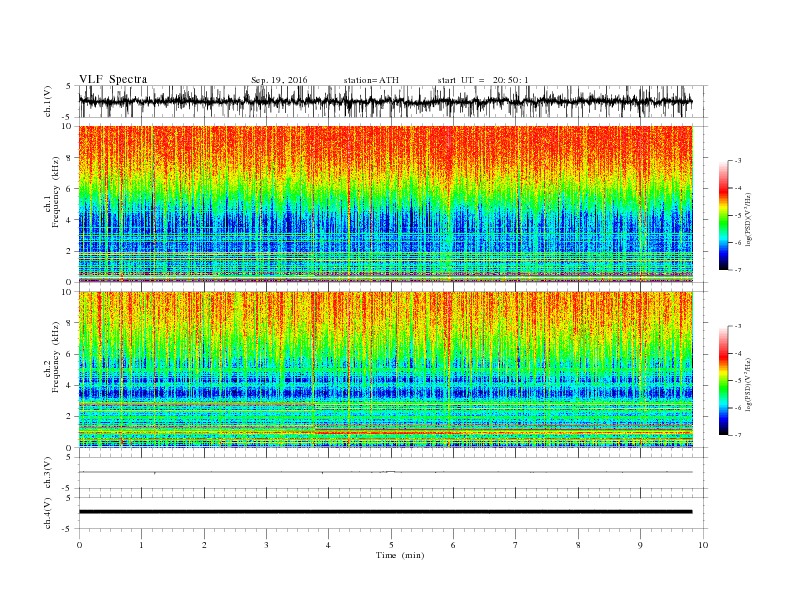The width and height of the screenshot is (792, 612).
Task: Click the "VLF Spectra" plot title
Action: 113,79
